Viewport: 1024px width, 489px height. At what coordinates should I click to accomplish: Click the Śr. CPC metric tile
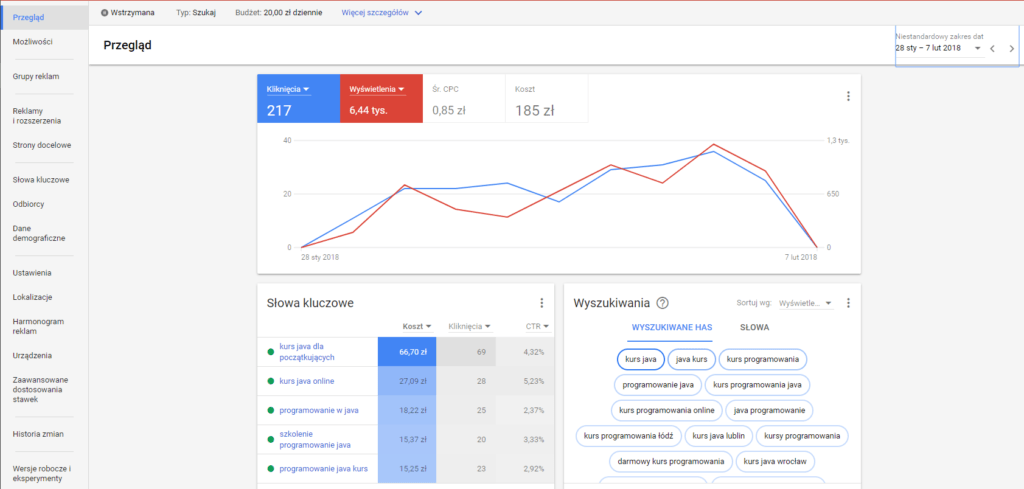coord(464,99)
